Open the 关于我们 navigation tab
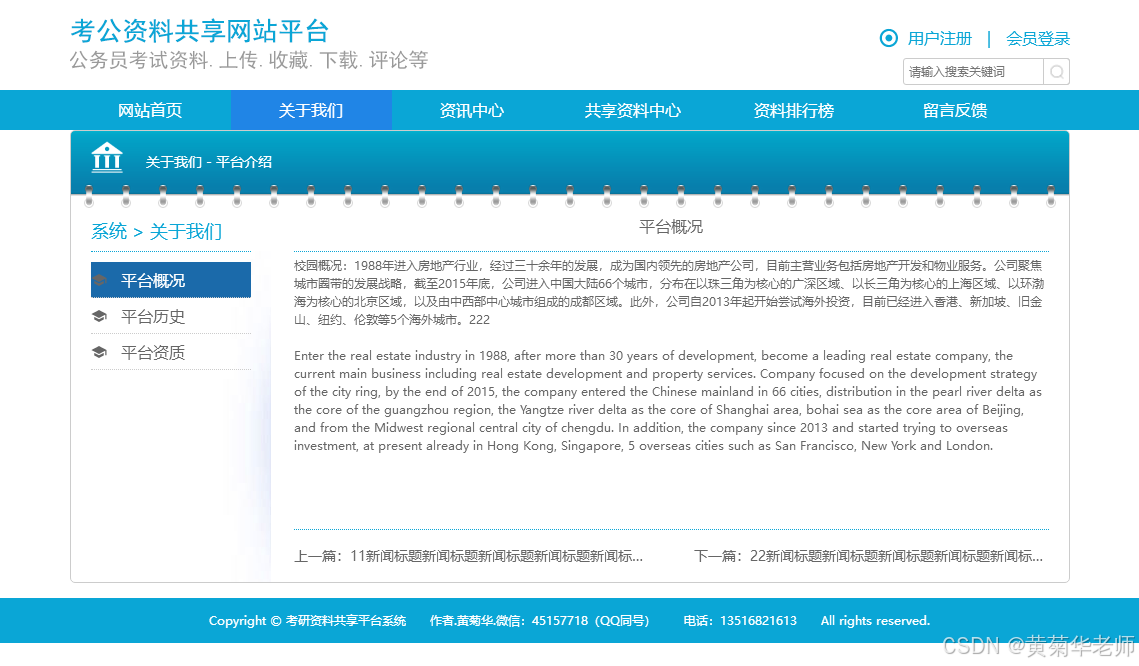Screen dimensions: 1139x666 (x=311, y=110)
